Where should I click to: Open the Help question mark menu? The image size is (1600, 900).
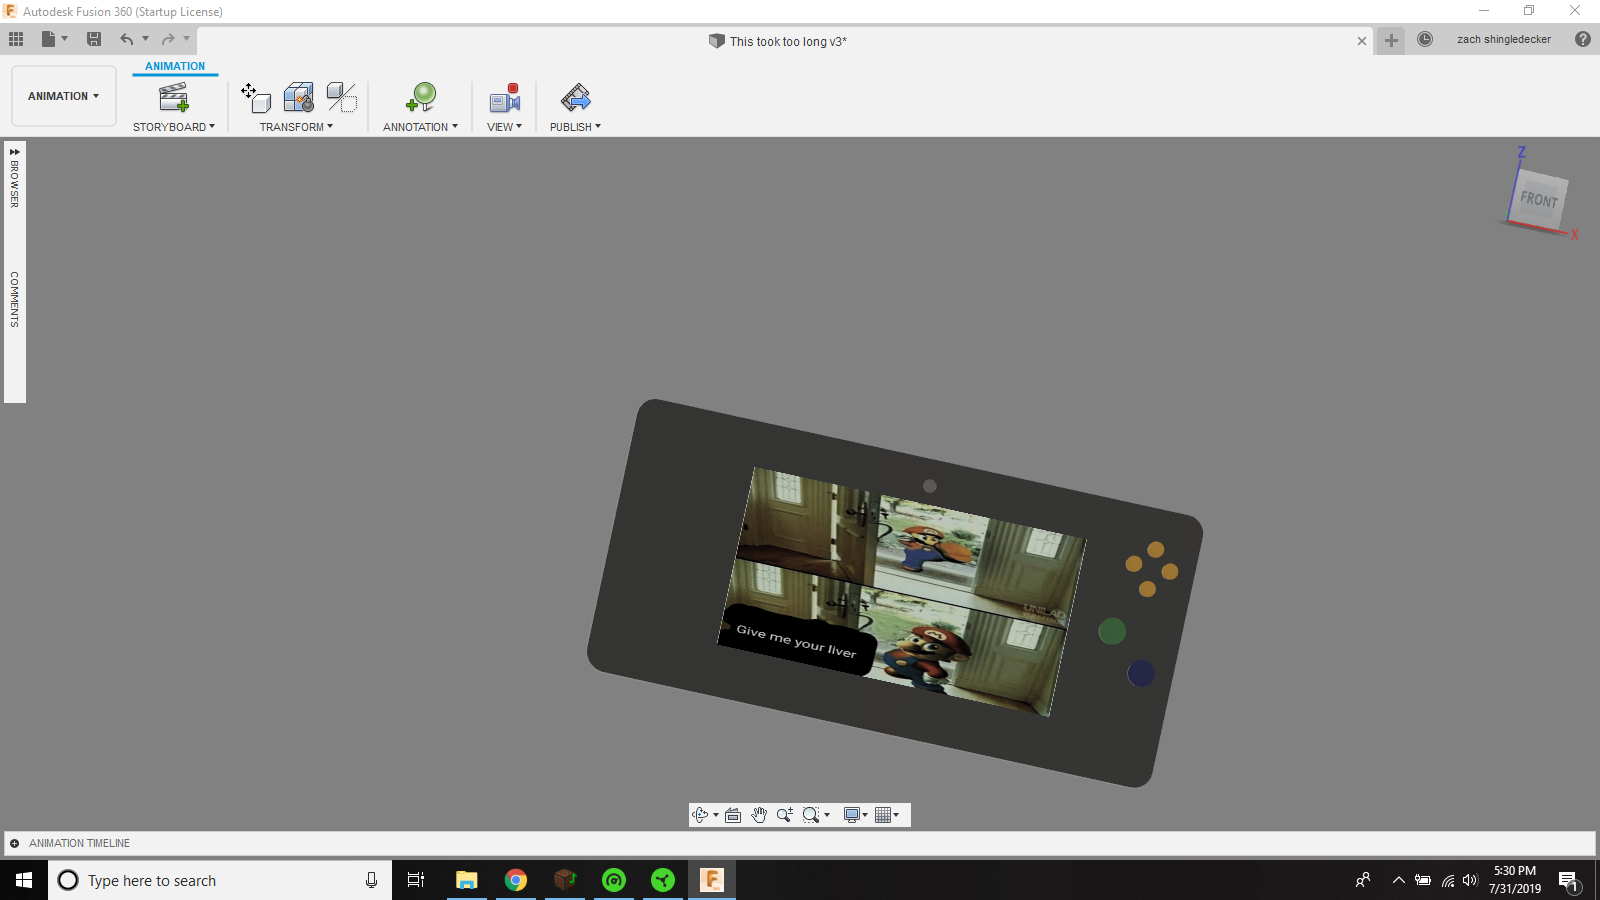click(1583, 39)
